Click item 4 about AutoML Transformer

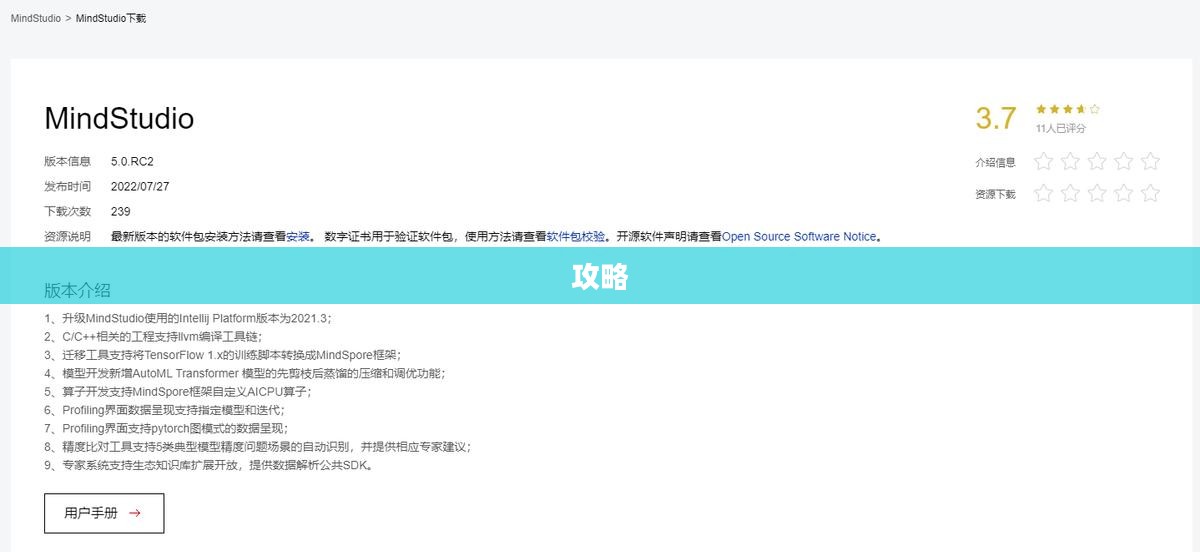(245, 373)
